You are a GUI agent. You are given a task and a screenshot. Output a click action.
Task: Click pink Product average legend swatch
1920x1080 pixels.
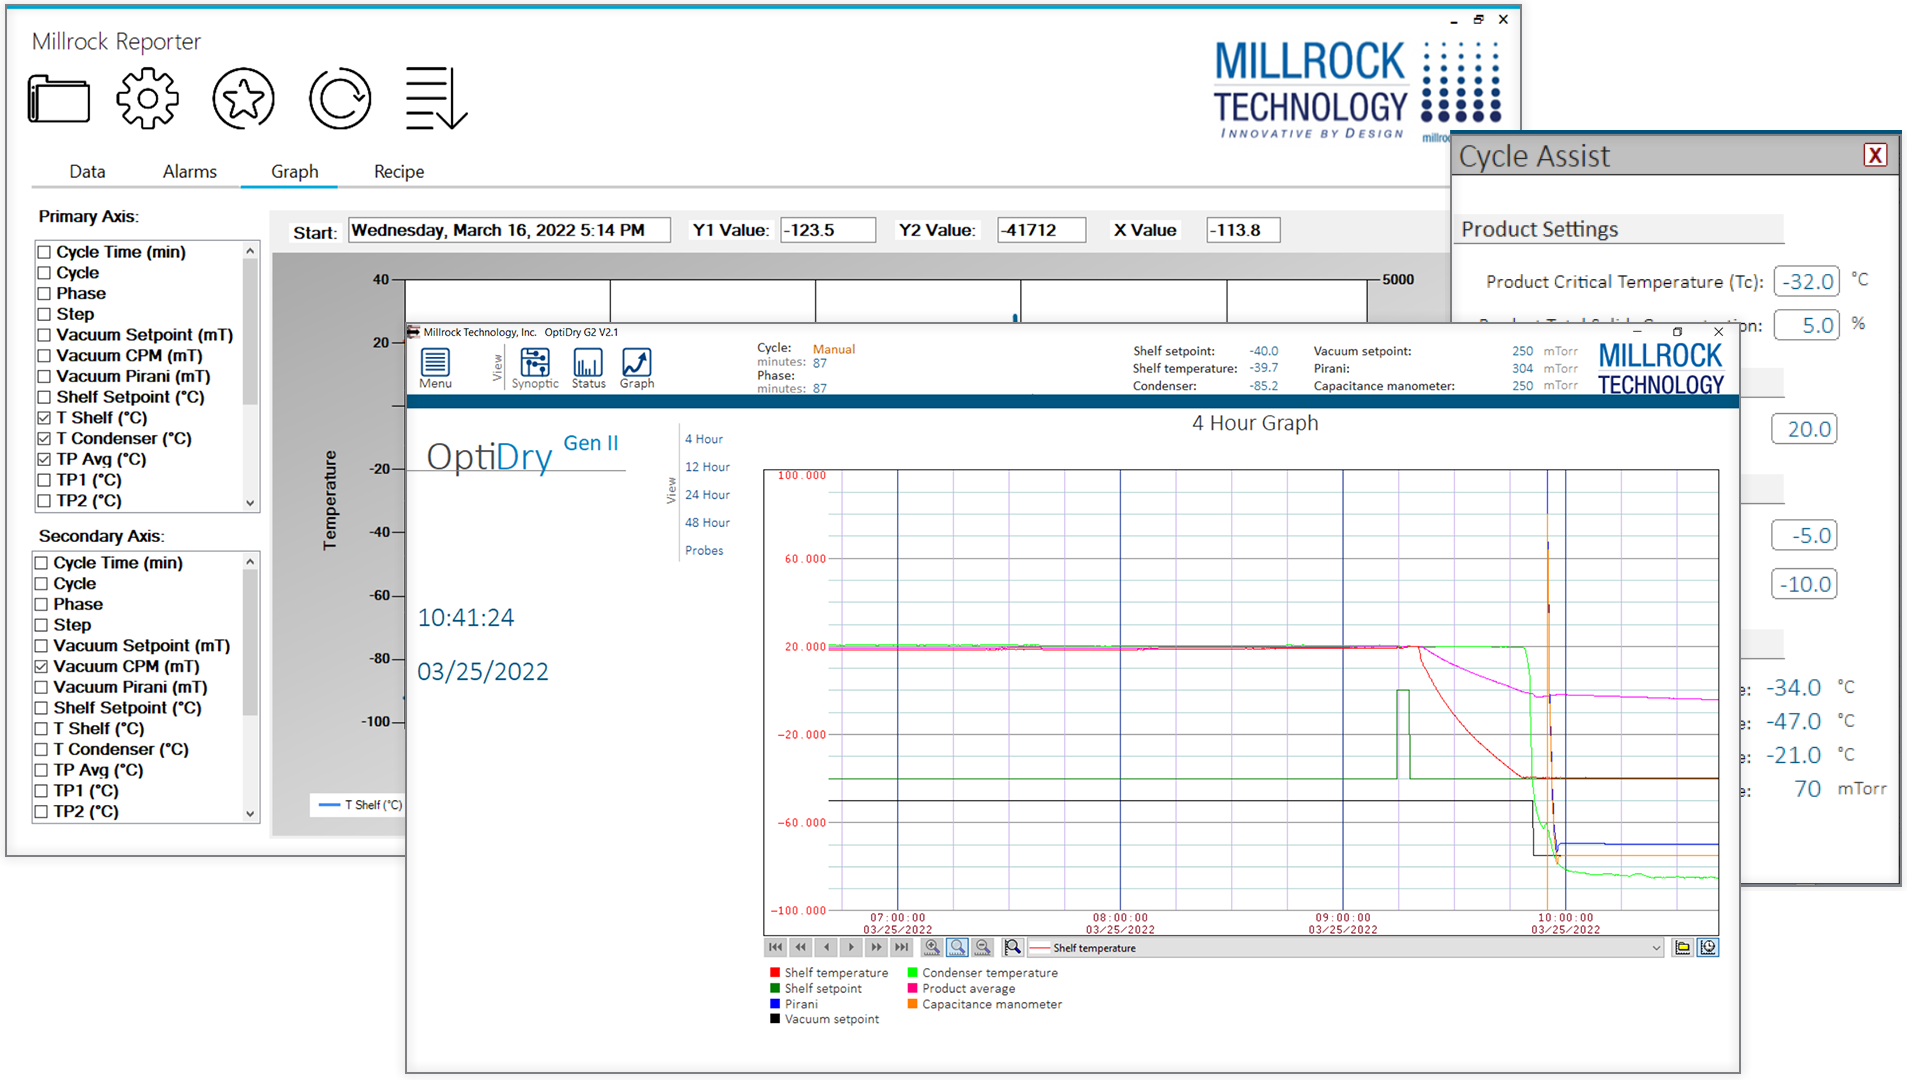pos(912,988)
